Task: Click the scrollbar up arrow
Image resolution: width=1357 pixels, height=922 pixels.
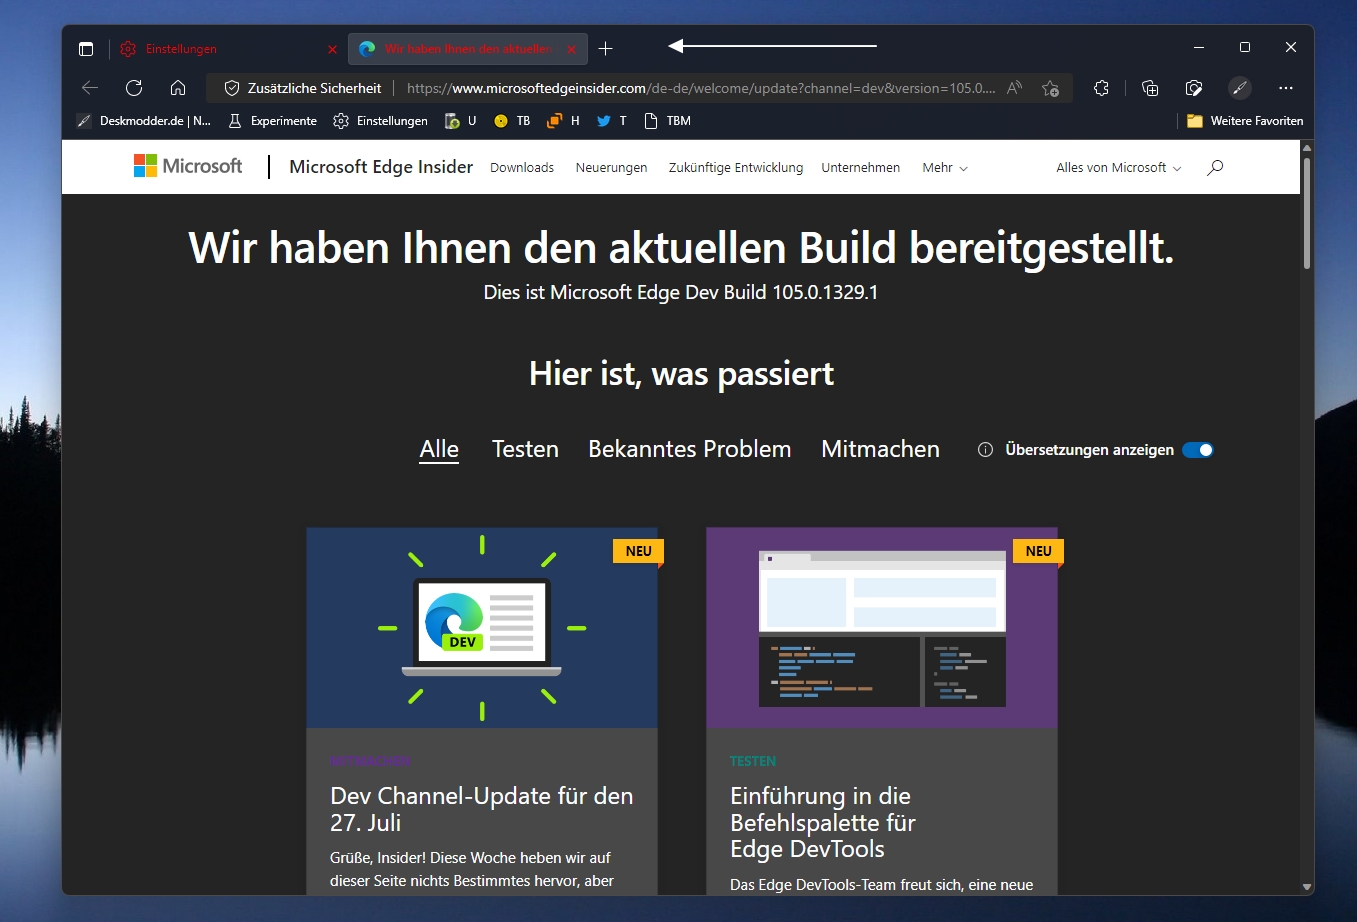Action: (x=1307, y=148)
